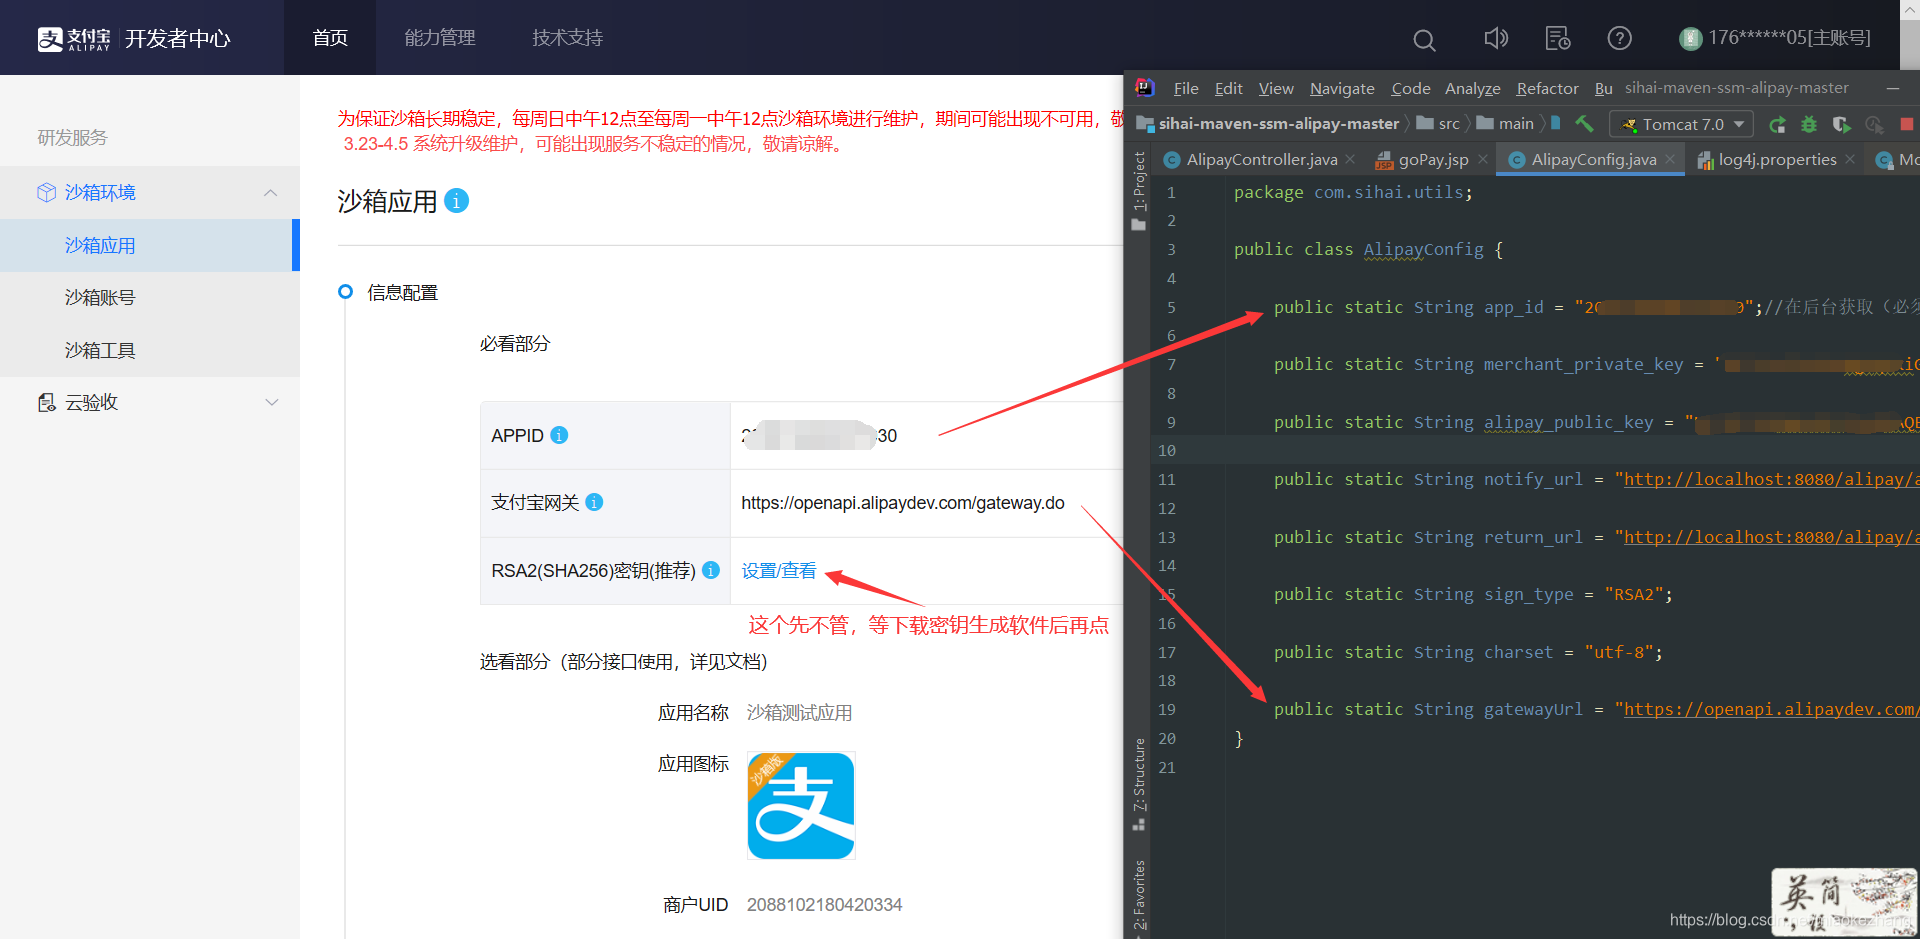Click the 沙箱环境 cube icon in sidebar
This screenshot has height=939, width=1920.
(x=46, y=192)
